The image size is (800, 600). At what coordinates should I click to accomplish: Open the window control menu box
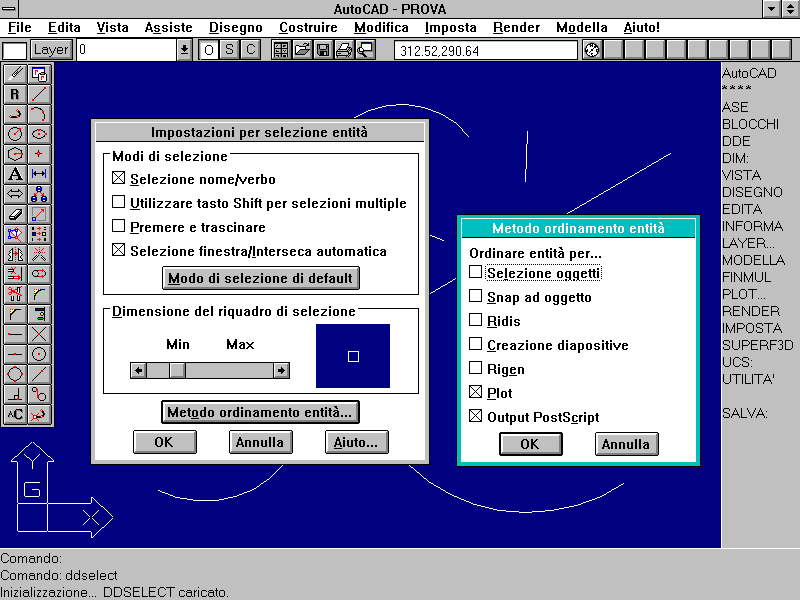pyautogui.click(x=9, y=9)
